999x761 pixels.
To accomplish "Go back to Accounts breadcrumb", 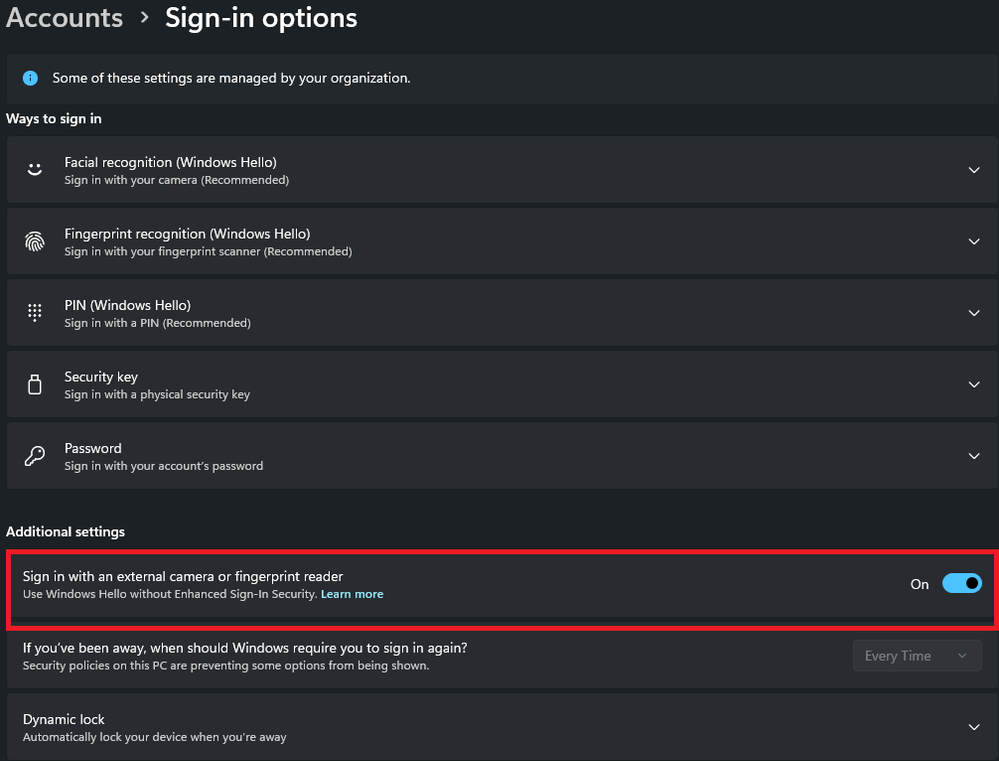I will (x=64, y=18).
